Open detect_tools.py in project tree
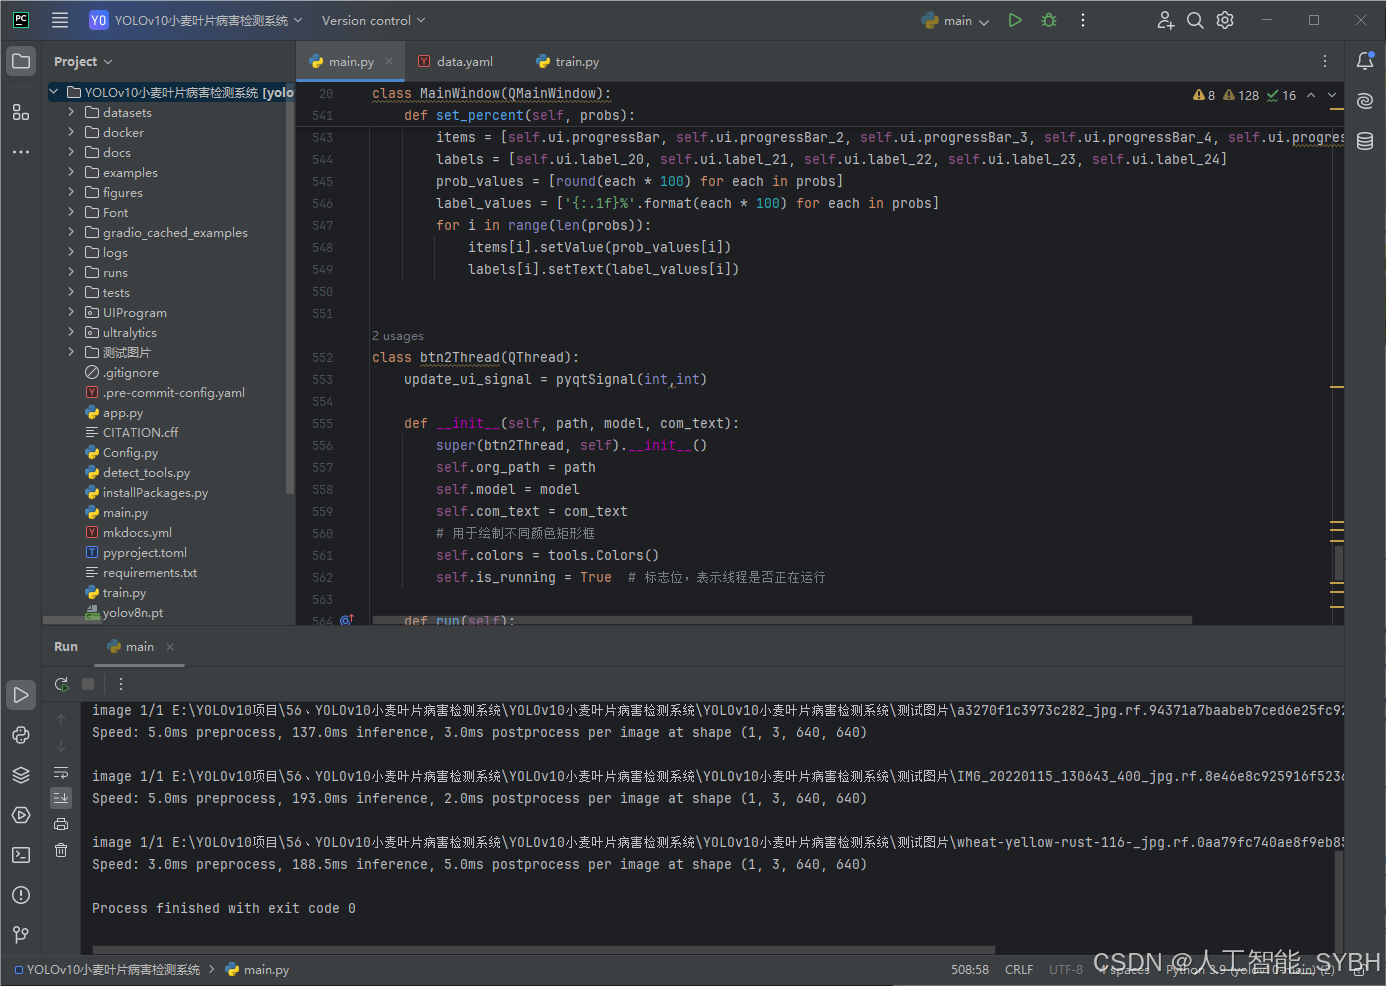1386x986 pixels. (146, 472)
